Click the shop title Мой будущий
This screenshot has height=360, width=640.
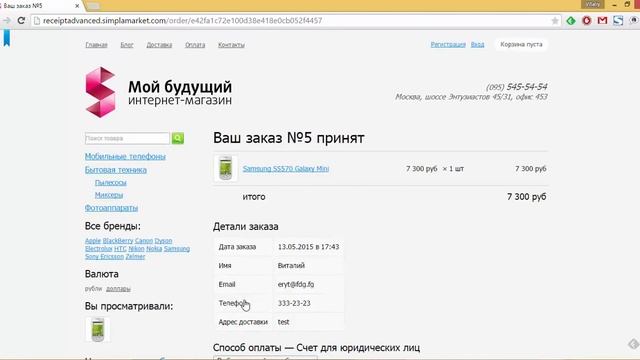click(x=180, y=87)
